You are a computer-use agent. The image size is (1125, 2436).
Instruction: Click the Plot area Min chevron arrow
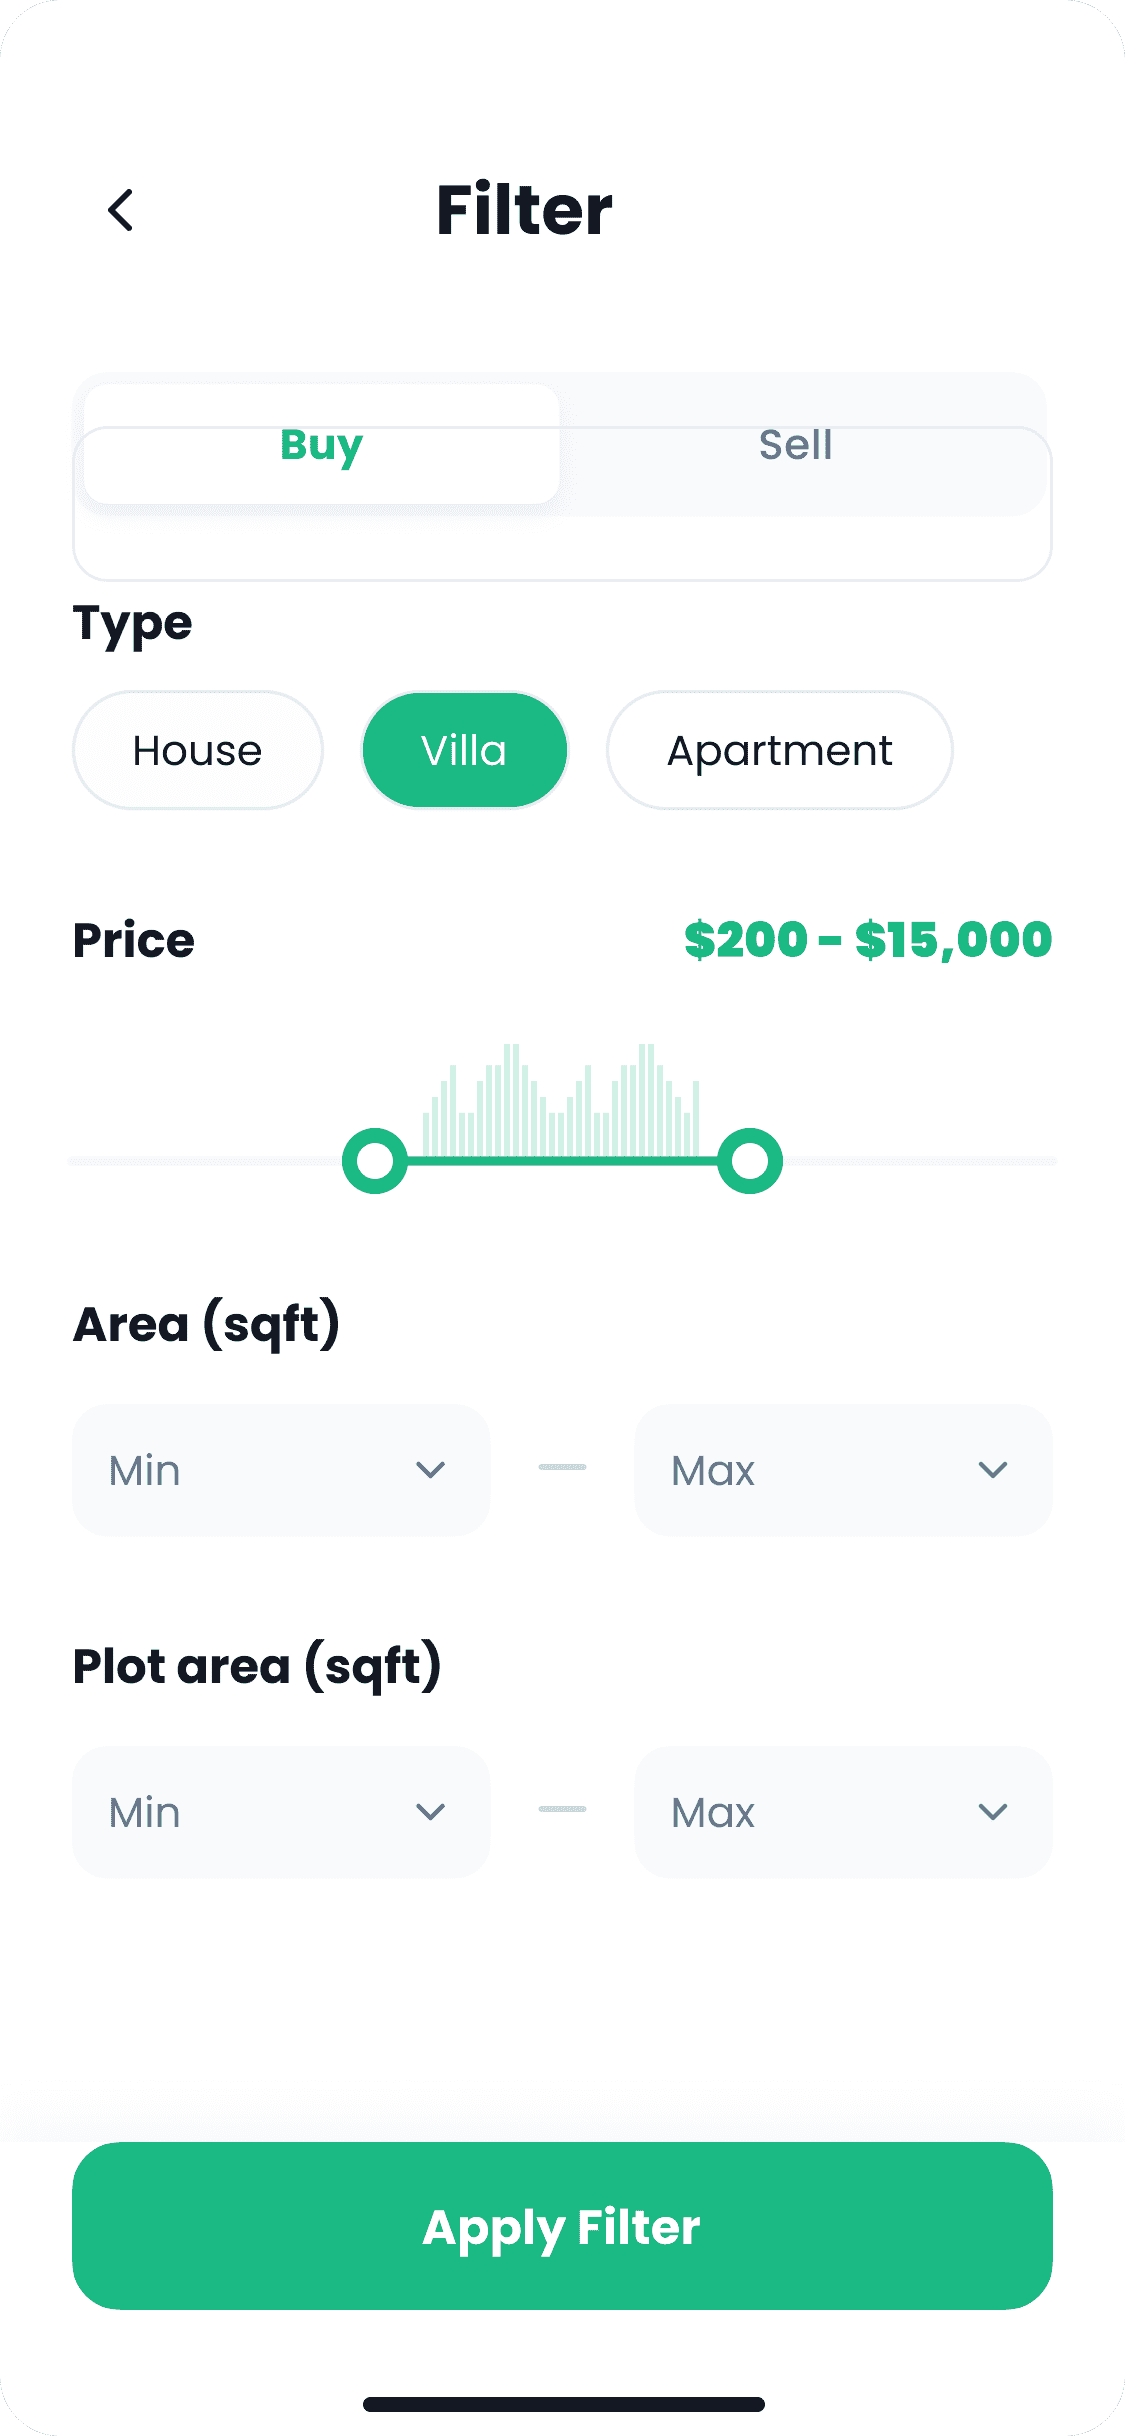(x=430, y=1812)
